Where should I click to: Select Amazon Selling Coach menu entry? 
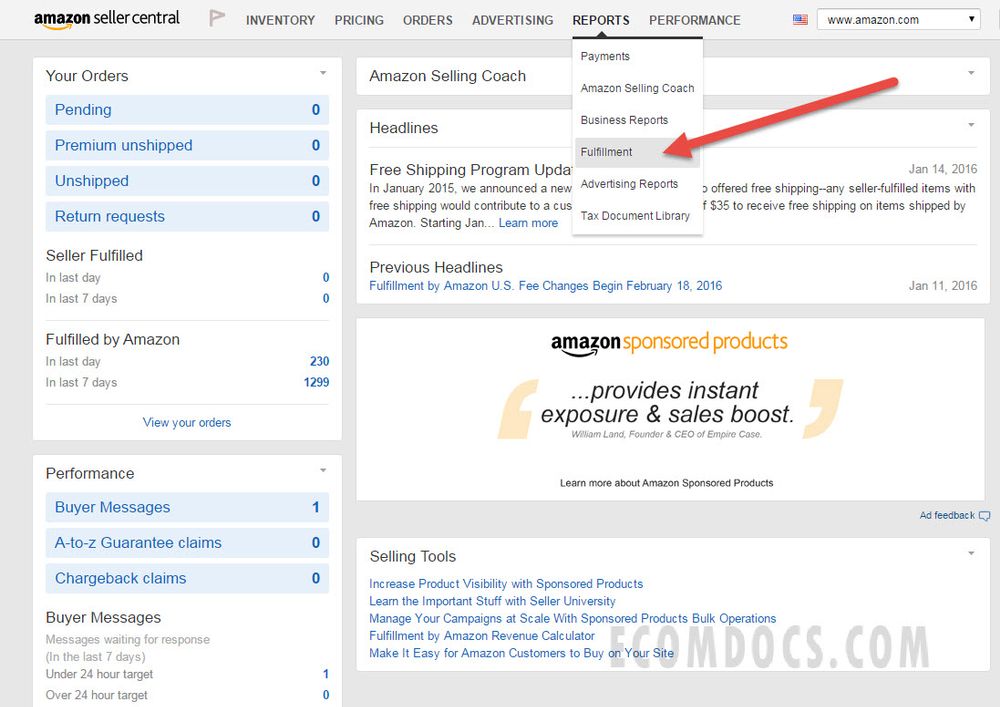(637, 88)
